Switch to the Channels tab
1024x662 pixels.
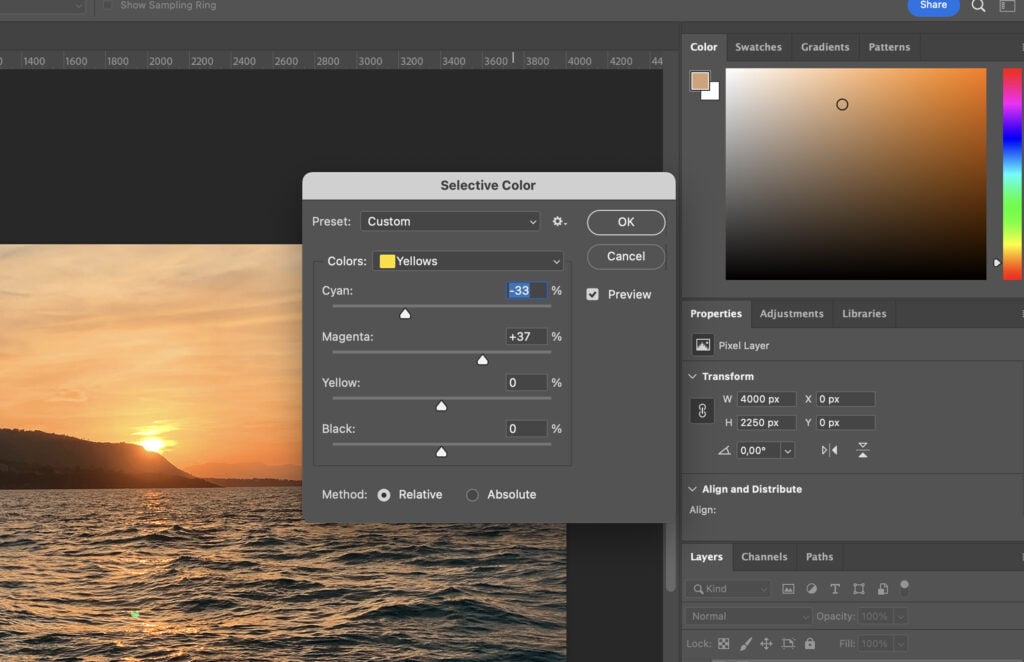764,557
